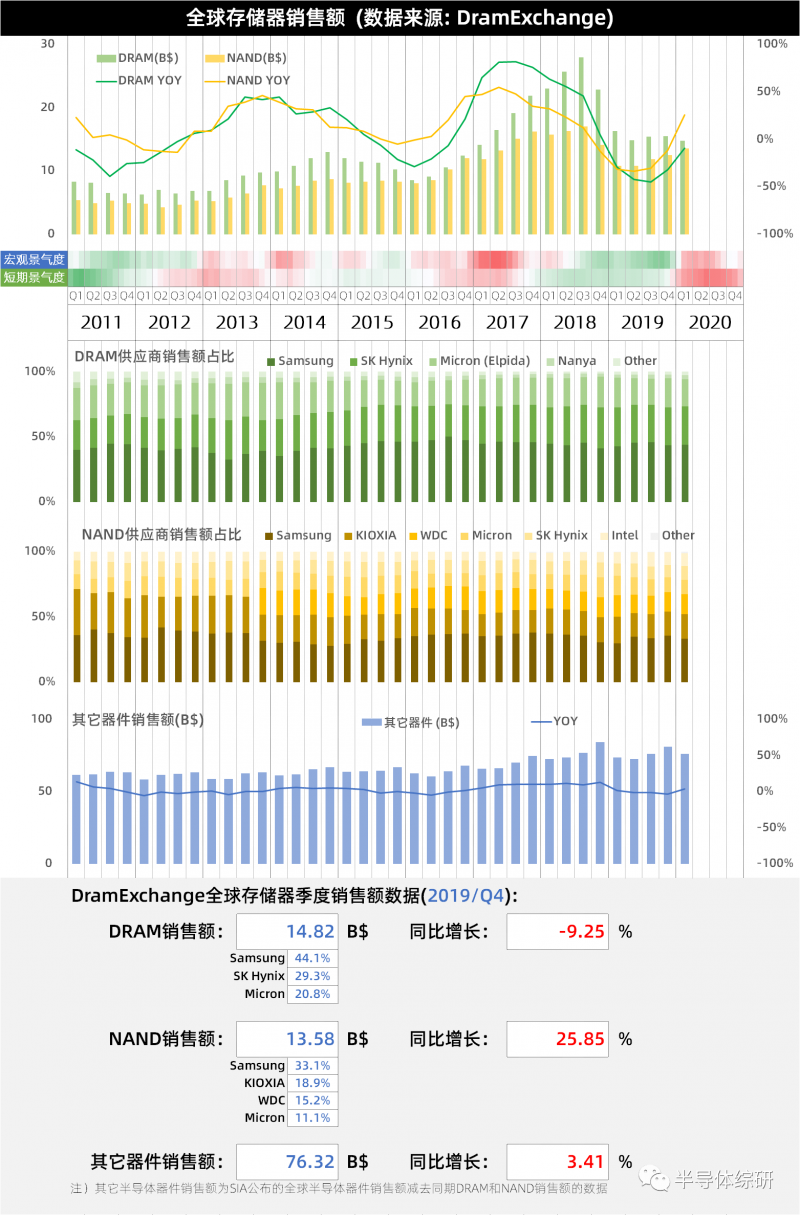This screenshot has width=800, height=1215.
Task: Click the Nanya legend marker in DRAM chart
Action: click(x=551, y=361)
